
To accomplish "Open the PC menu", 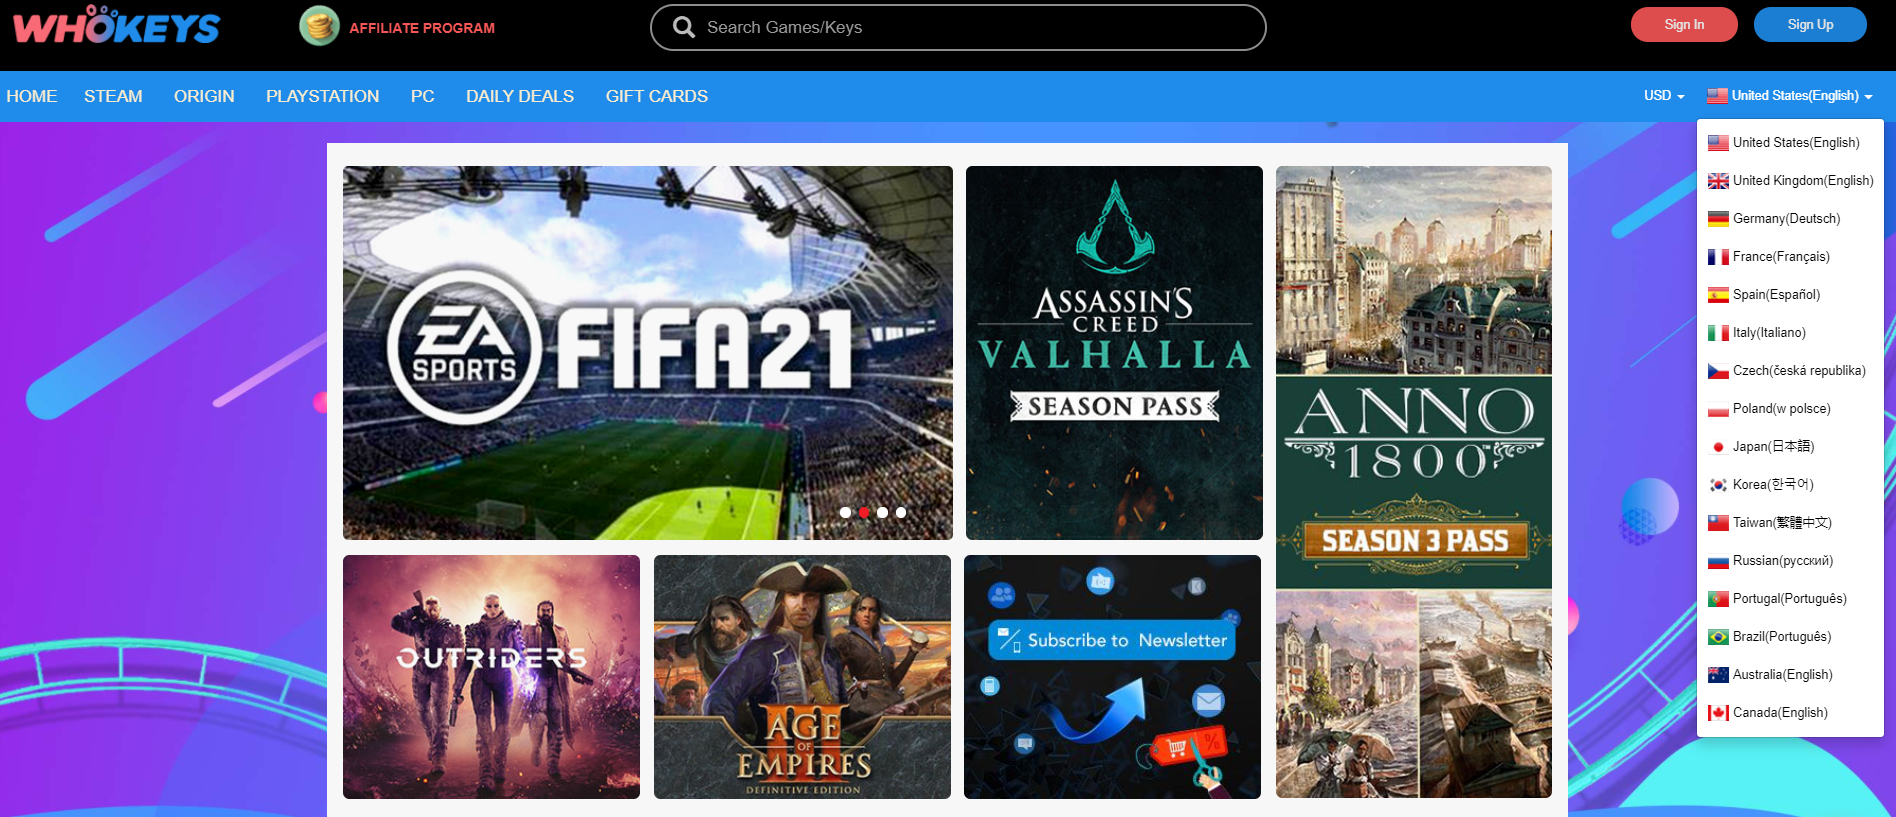I will [x=422, y=96].
